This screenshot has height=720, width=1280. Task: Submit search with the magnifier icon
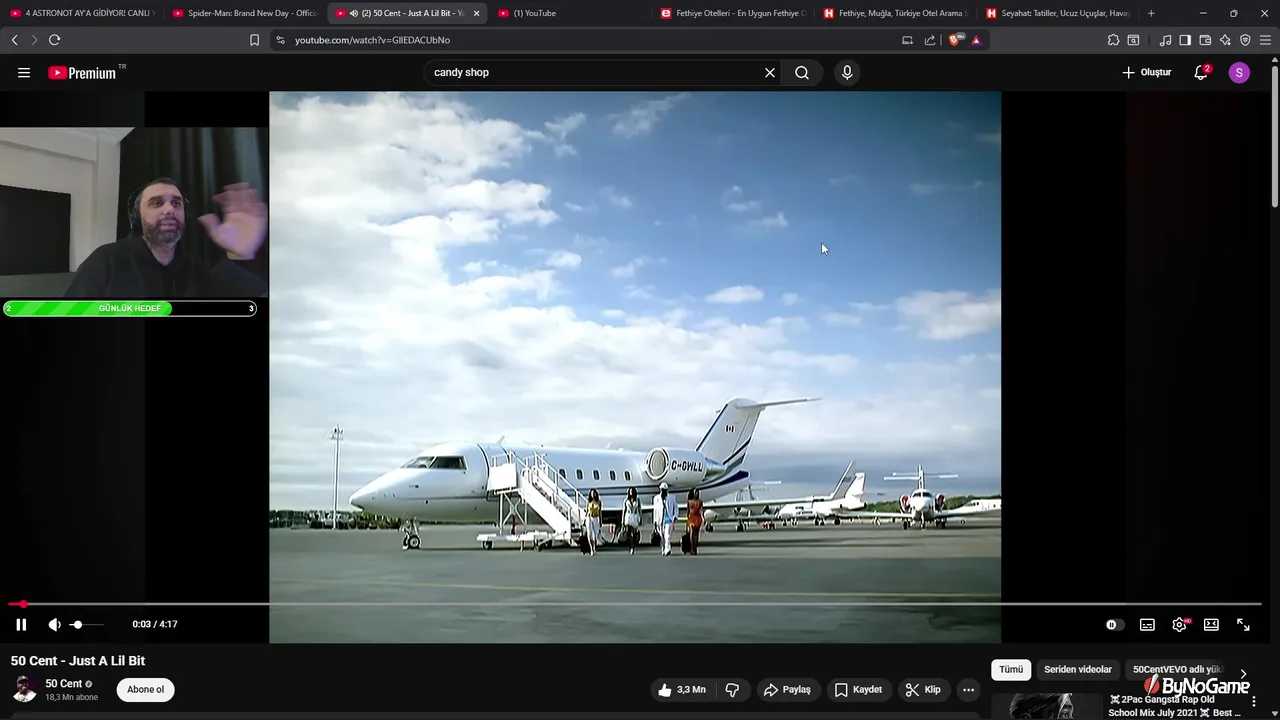[x=802, y=72]
